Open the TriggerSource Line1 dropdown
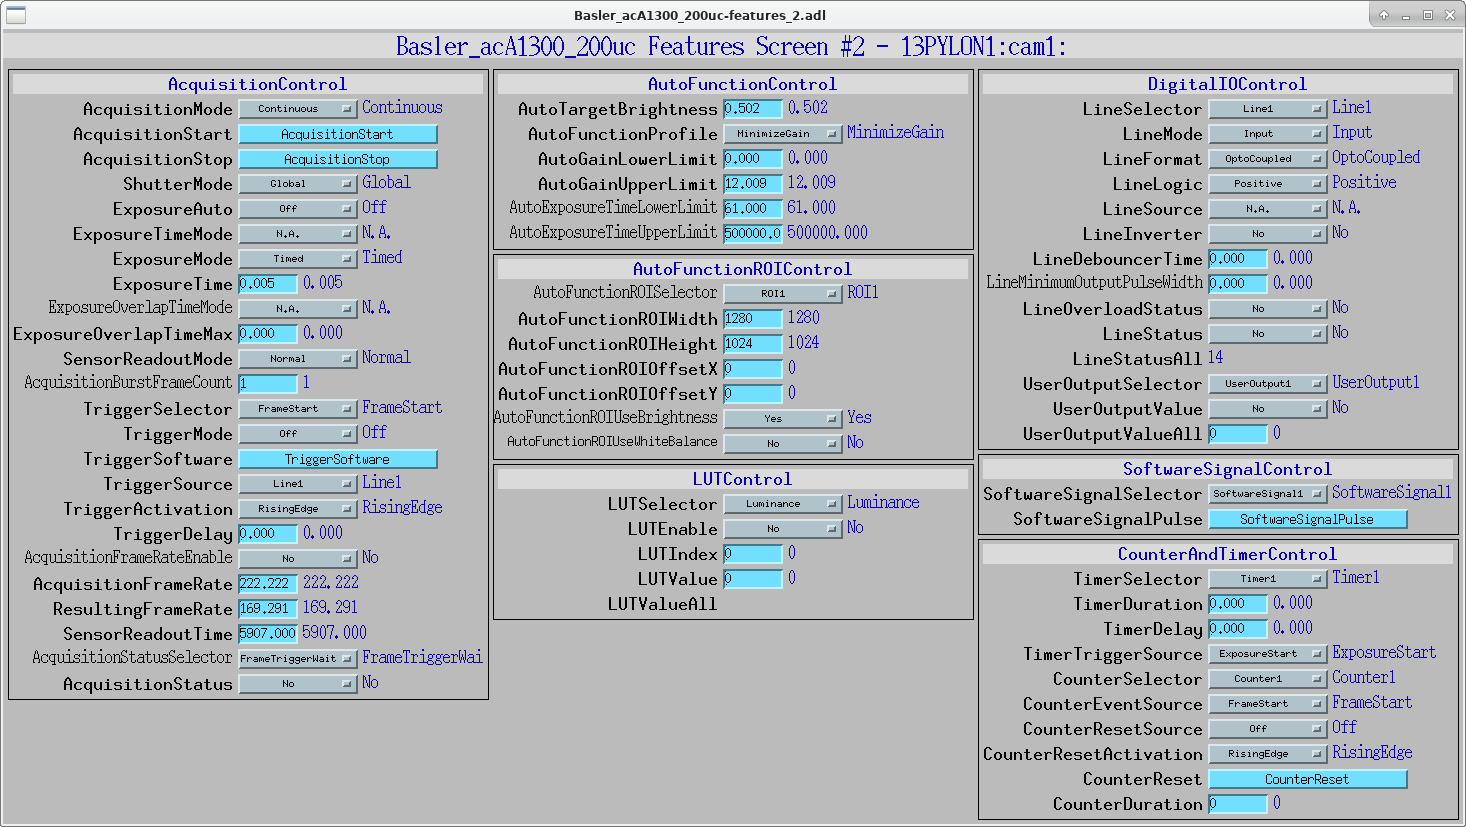This screenshot has width=1466, height=827. tap(298, 484)
